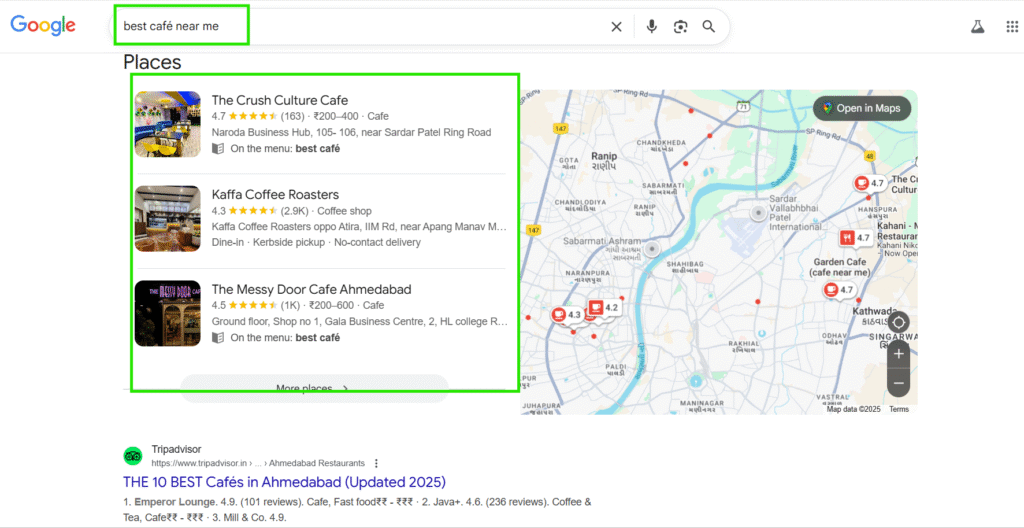Click the airport marker on the map

point(758,212)
